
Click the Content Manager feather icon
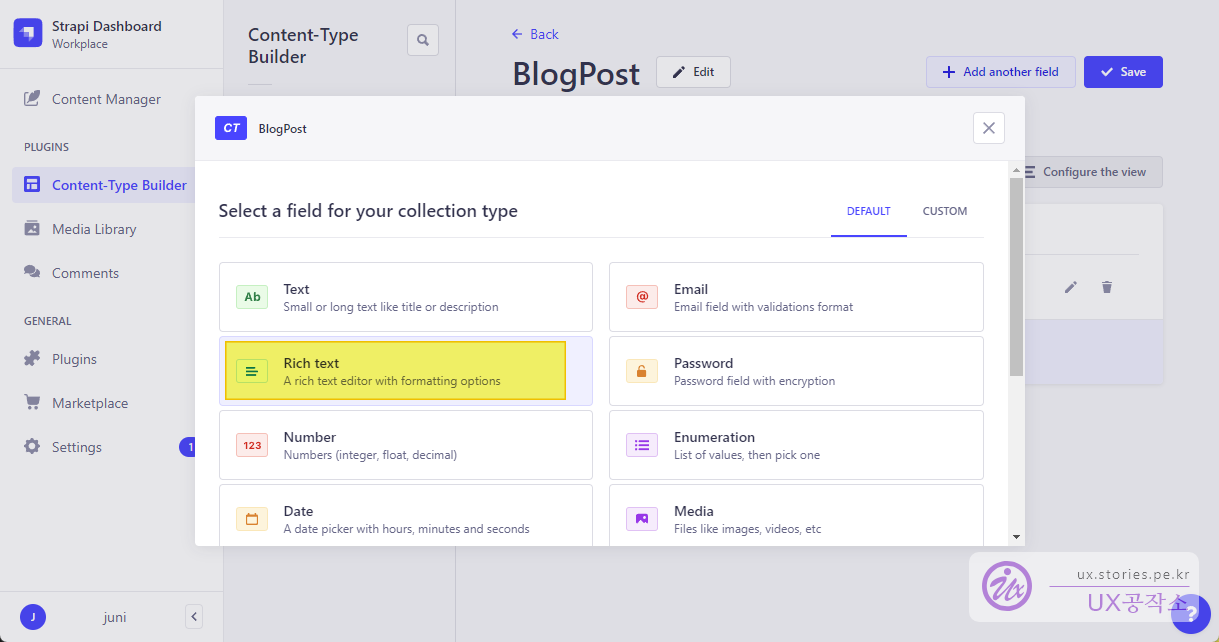point(32,99)
